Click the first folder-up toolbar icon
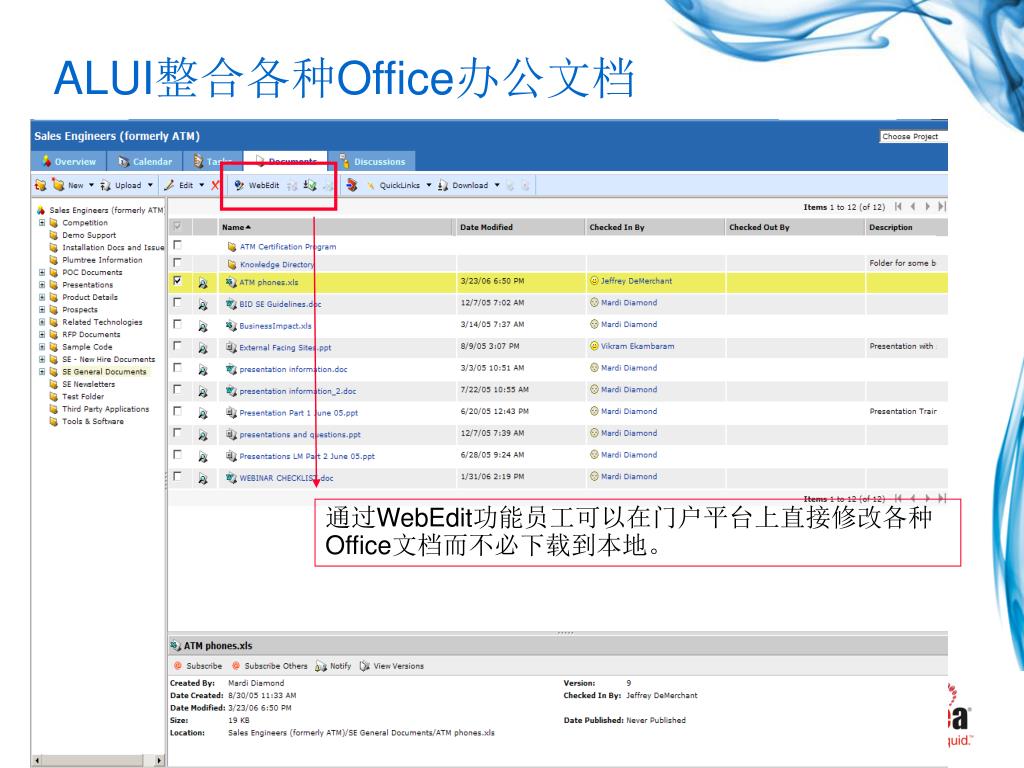 click(40, 185)
